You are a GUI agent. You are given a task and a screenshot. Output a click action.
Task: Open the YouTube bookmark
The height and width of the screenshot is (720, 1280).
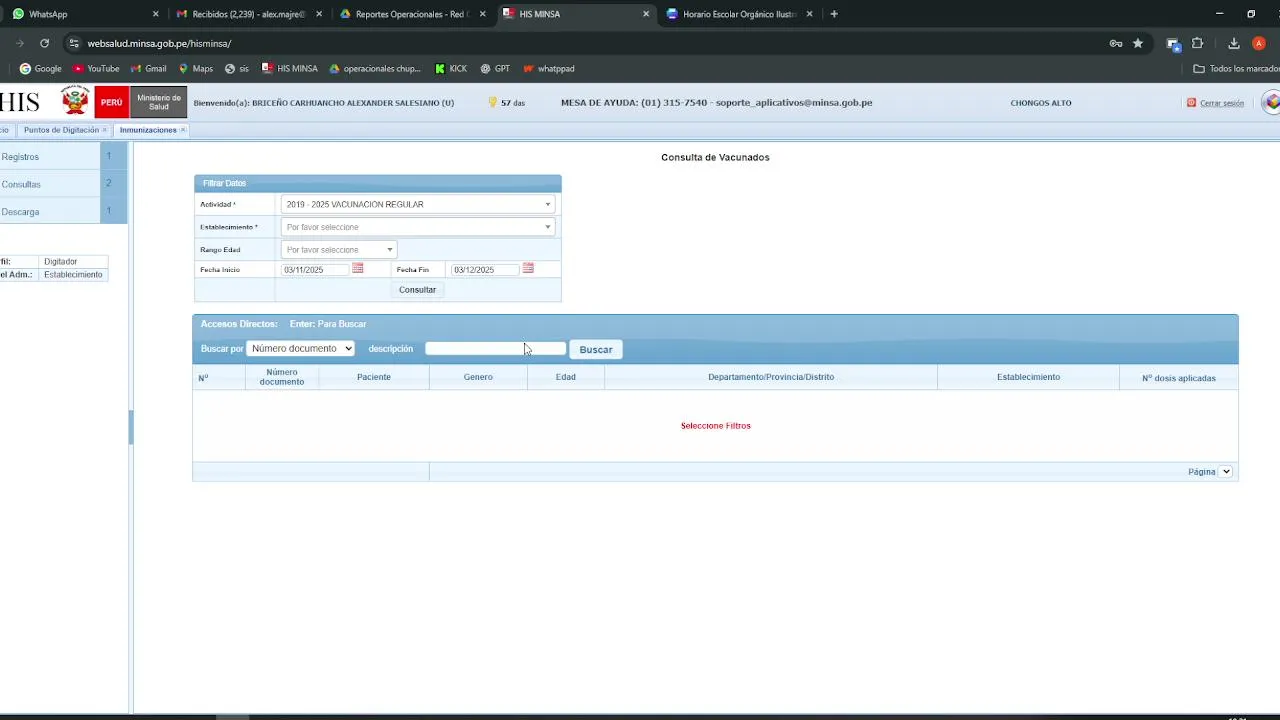click(x=96, y=69)
